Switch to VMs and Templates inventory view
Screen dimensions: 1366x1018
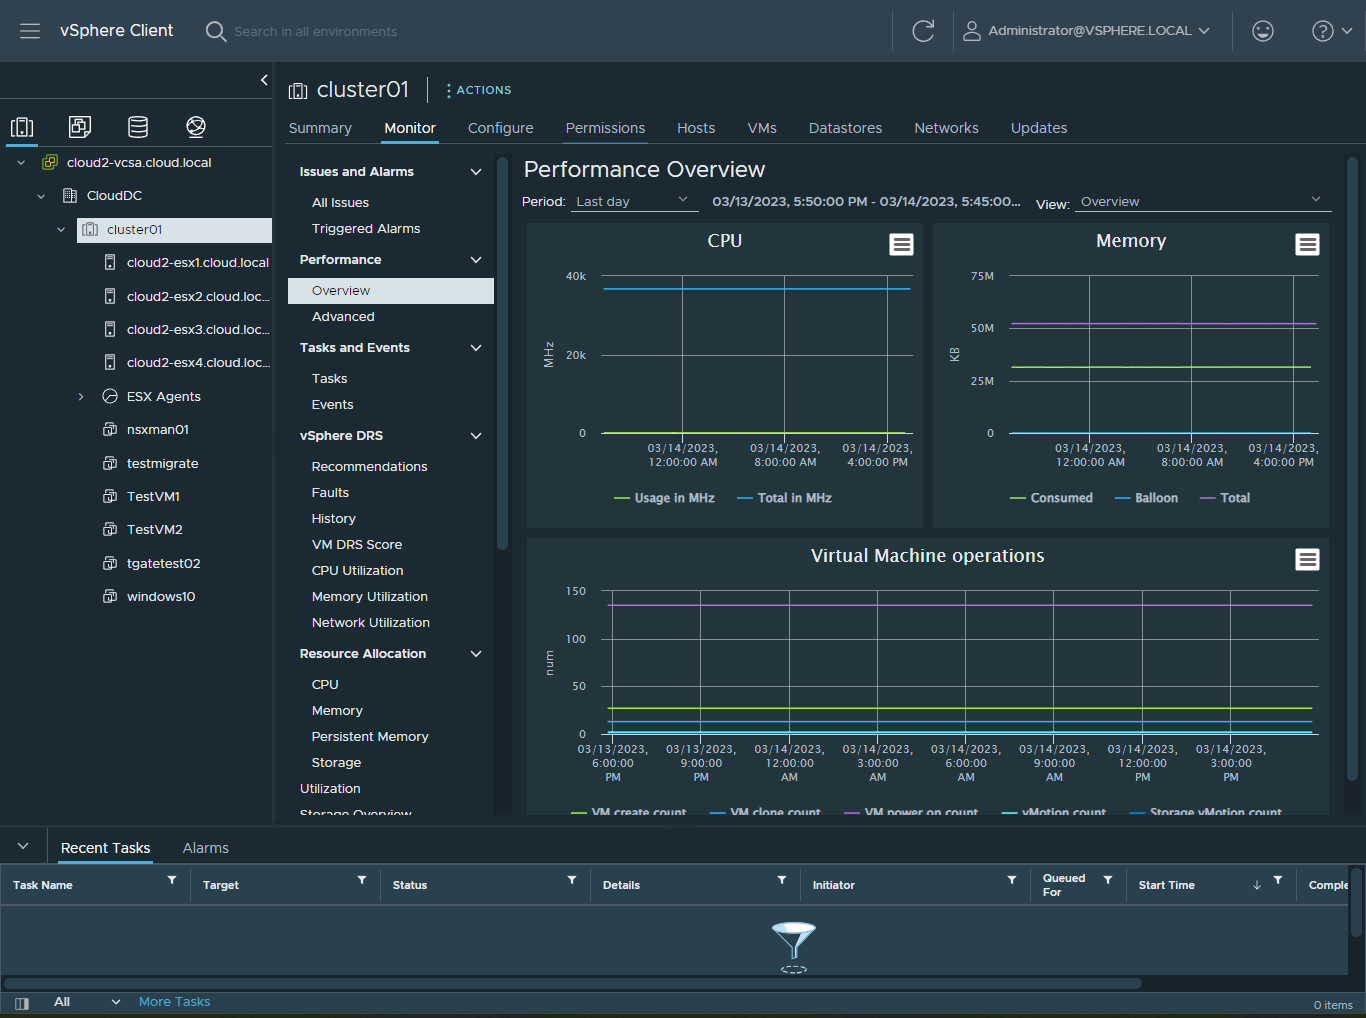tap(80, 127)
